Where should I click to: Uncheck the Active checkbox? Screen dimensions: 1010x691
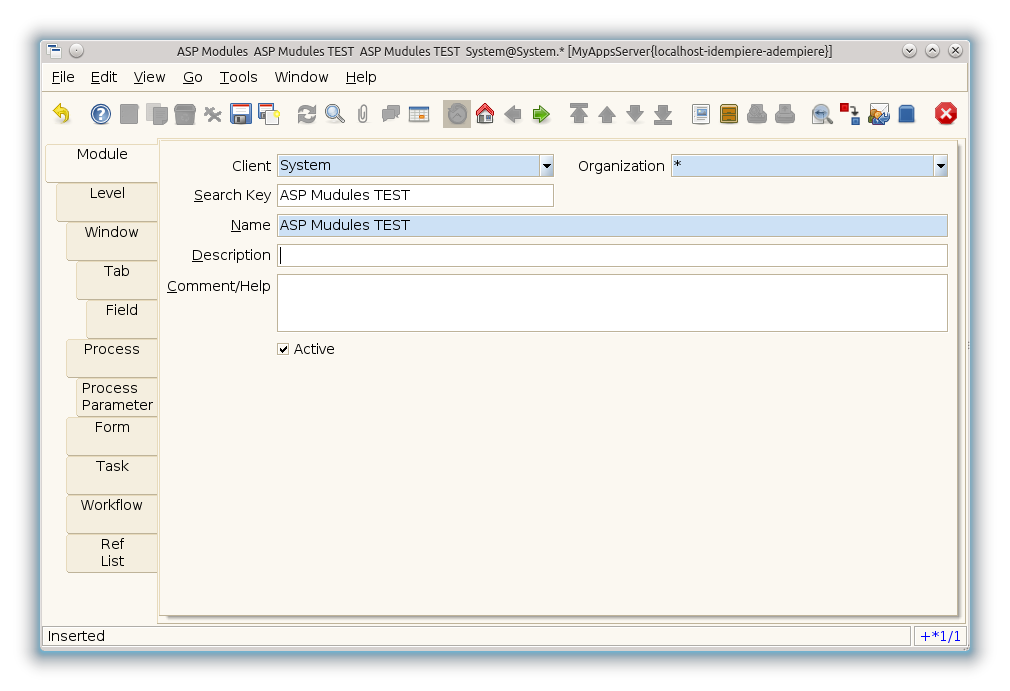coord(283,349)
